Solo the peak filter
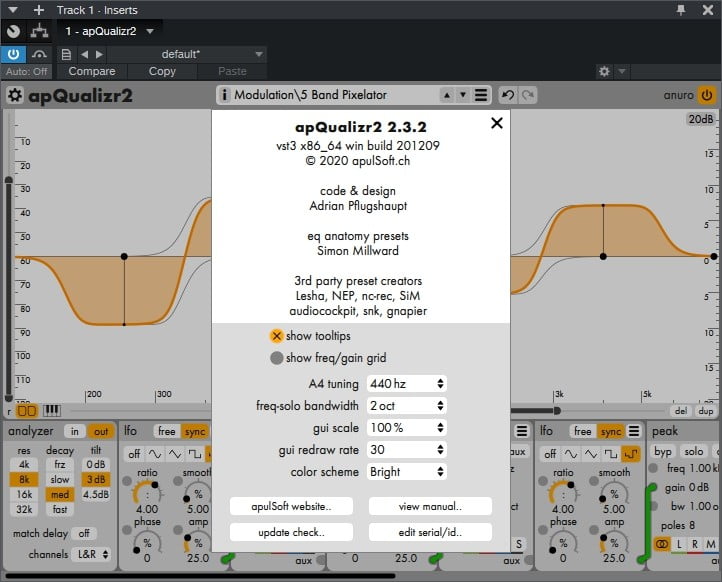This screenshot has width=722, height=582. coord(693,452)
